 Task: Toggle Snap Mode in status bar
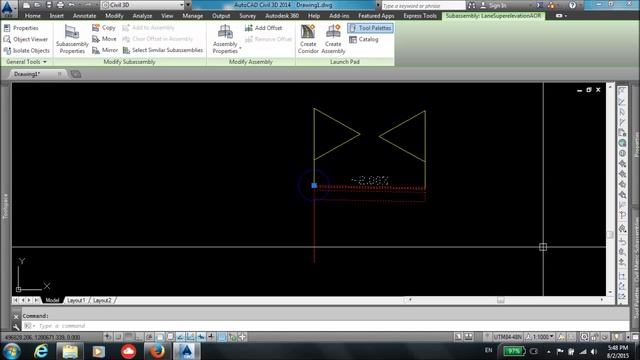118,337
